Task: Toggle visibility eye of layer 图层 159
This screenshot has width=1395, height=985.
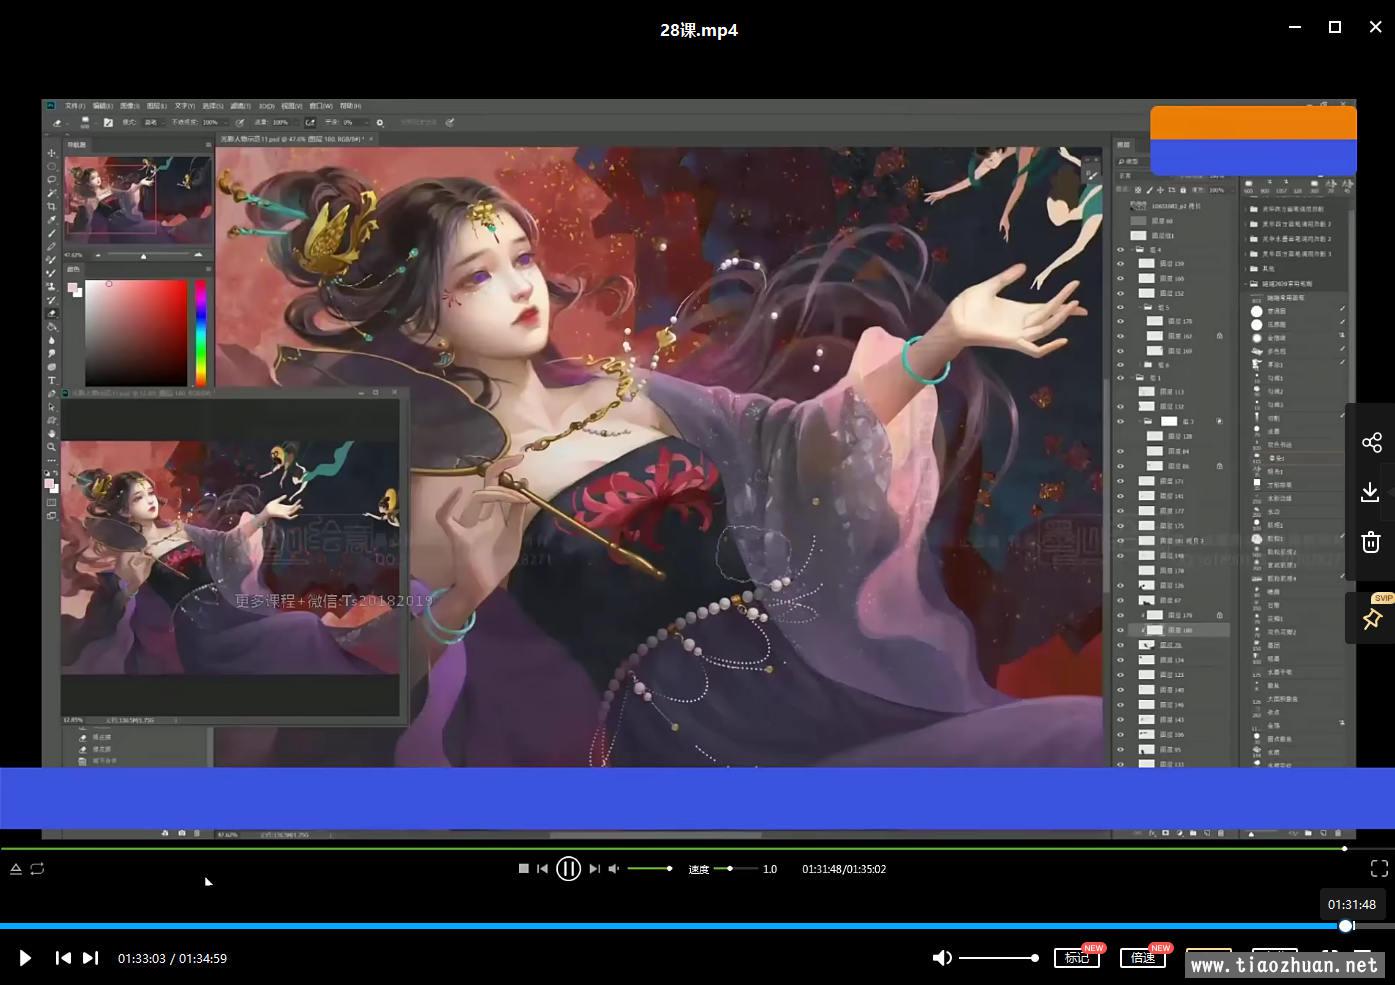Action: point(1120,264)
